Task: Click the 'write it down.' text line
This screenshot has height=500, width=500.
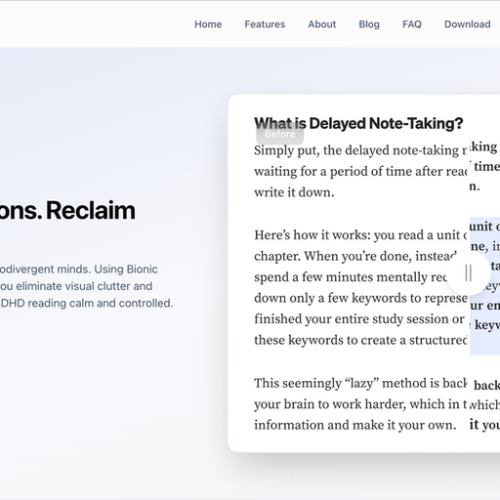Action: coord(294,193)
